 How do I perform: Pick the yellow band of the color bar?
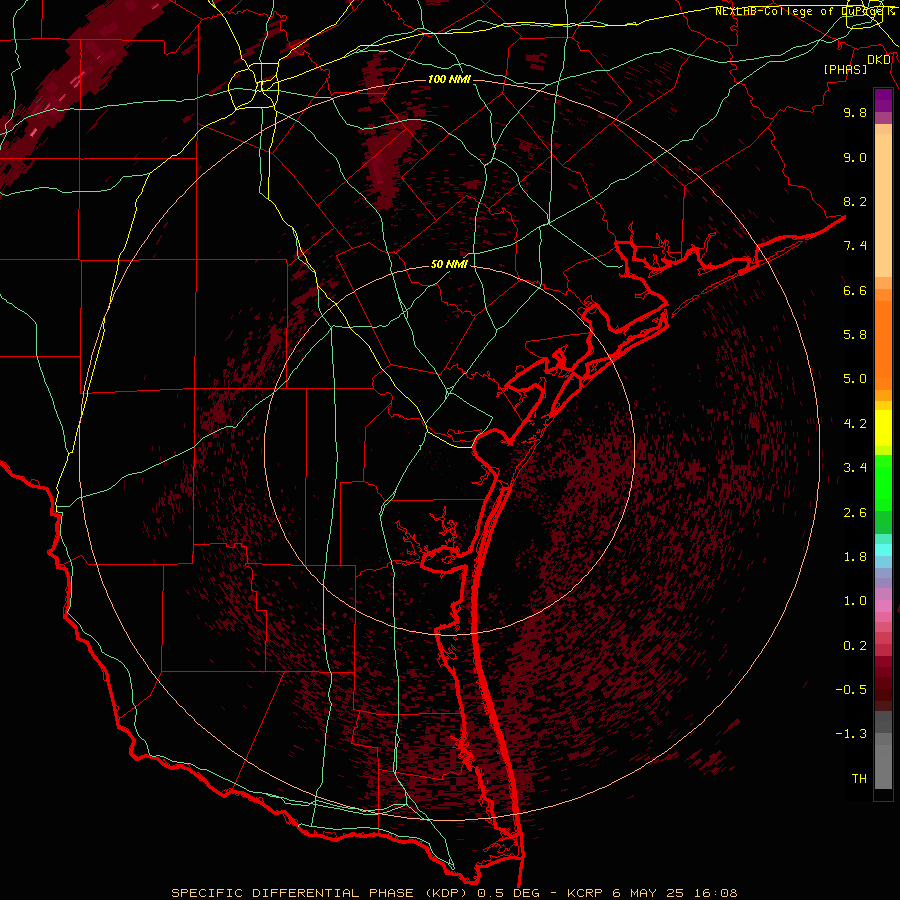click(883, 428)
